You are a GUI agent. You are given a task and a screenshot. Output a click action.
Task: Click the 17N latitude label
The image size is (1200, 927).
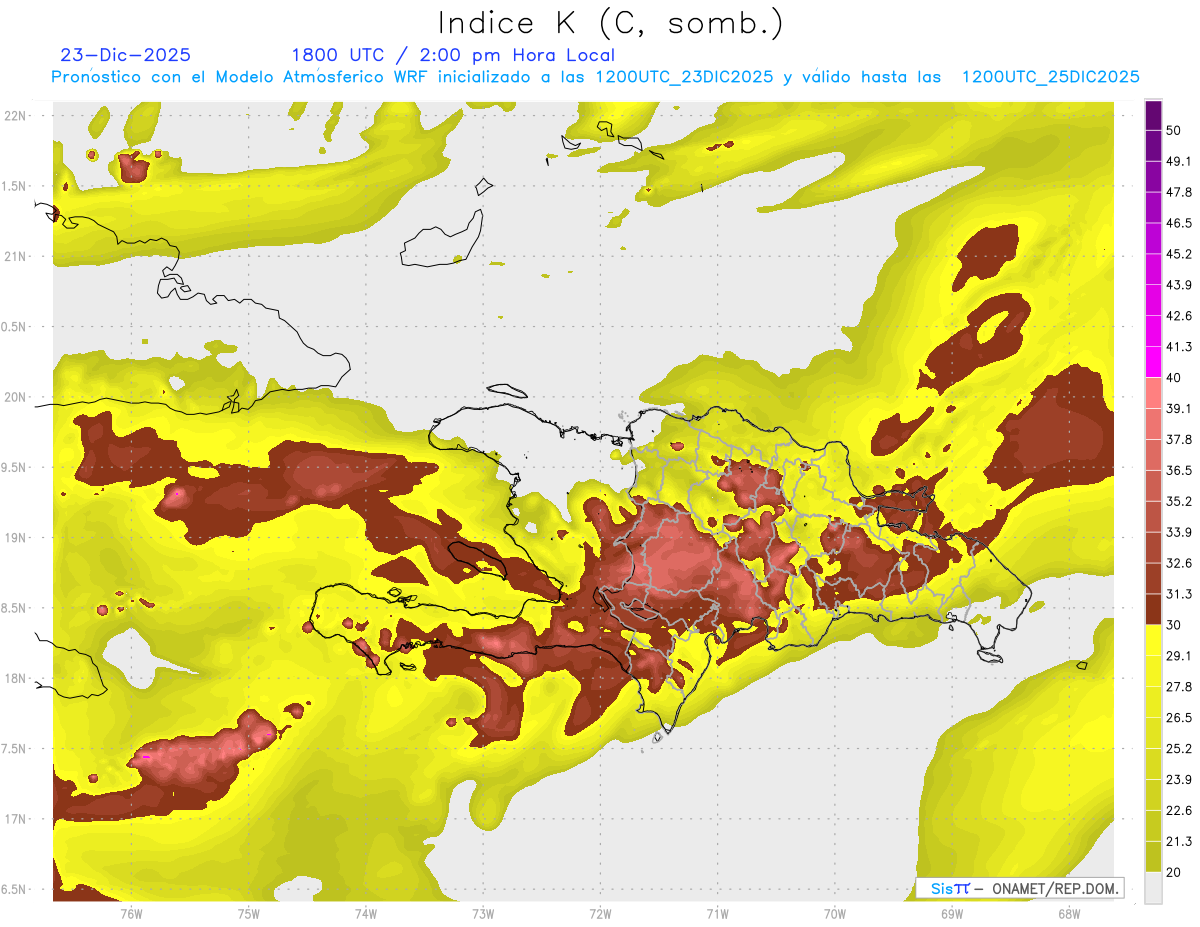[14, 819]
